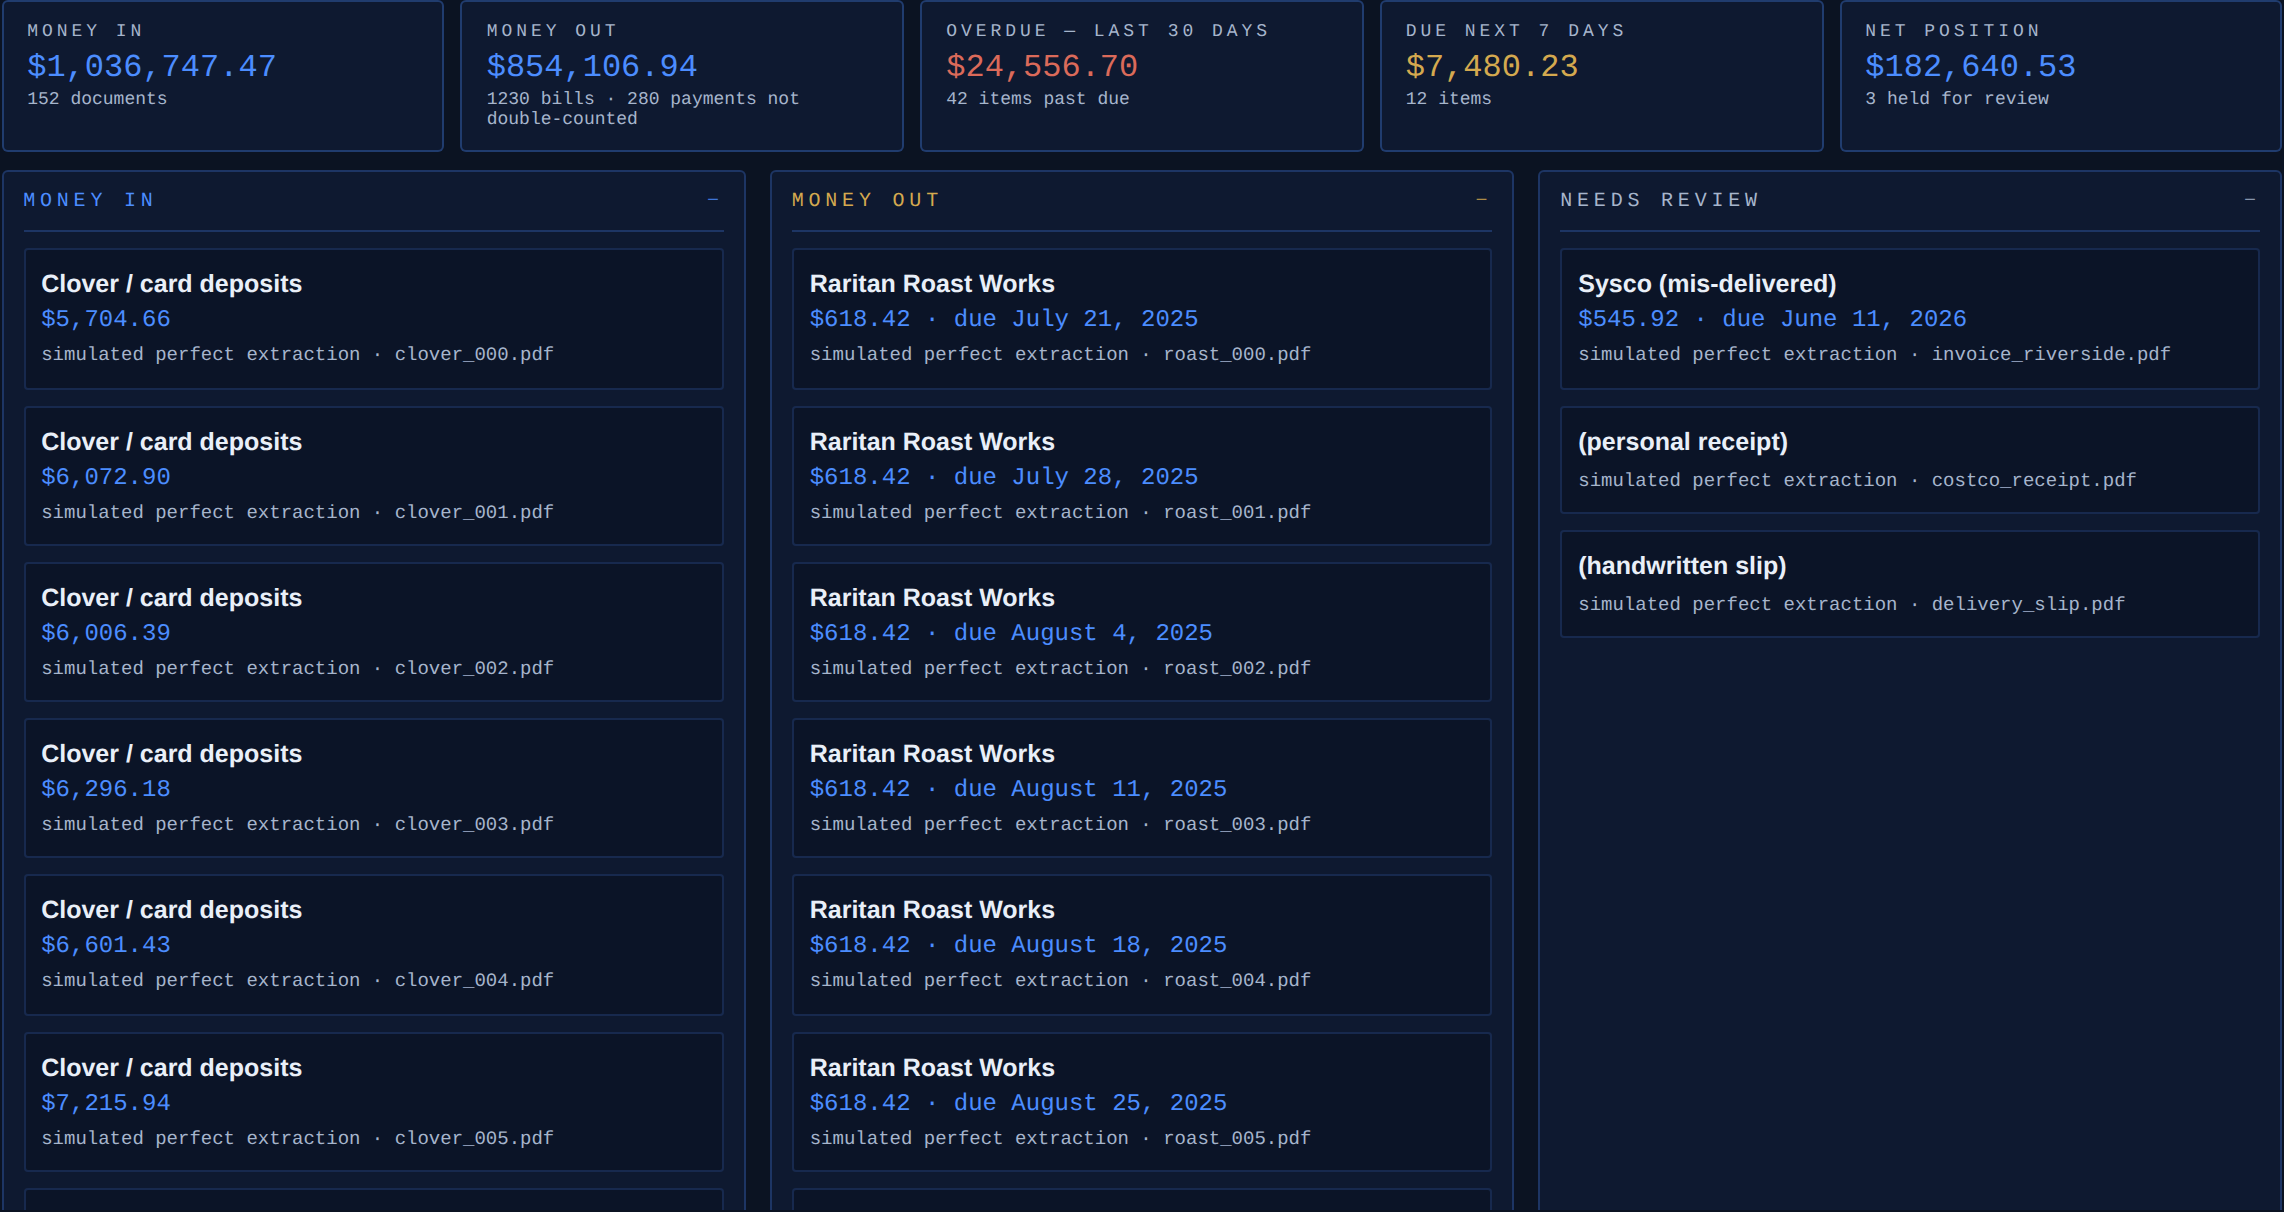Open the (handwritten slip) review item
Screen dimensions: 2284x1212
click(x=1909, y=584)
